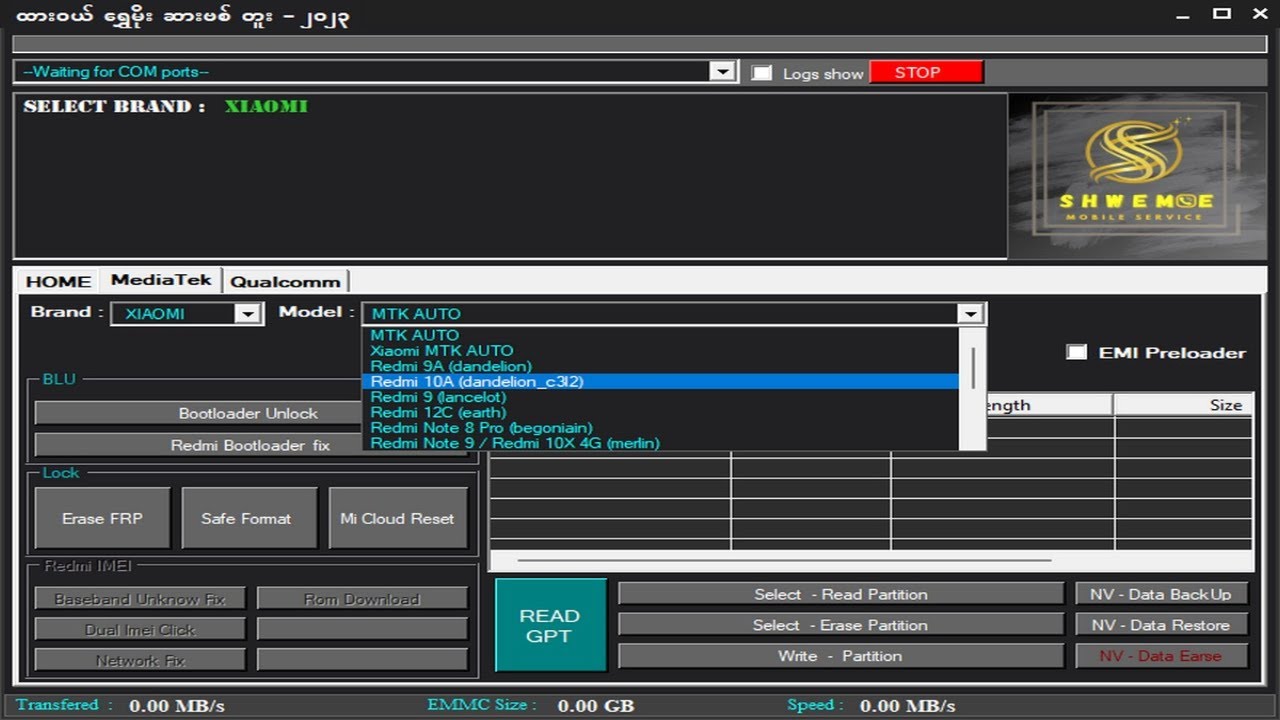Switch to the Qualcomm tab
1280x720 pixels.
[285, 281]
